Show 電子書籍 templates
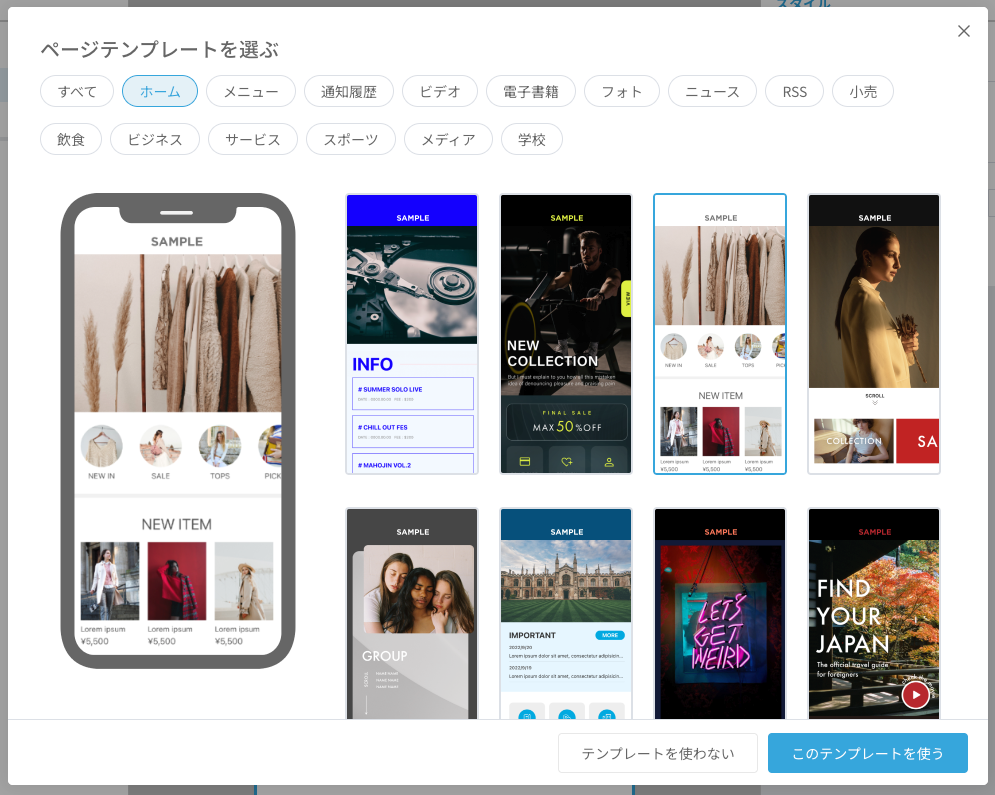 click(x=530, y=91)
